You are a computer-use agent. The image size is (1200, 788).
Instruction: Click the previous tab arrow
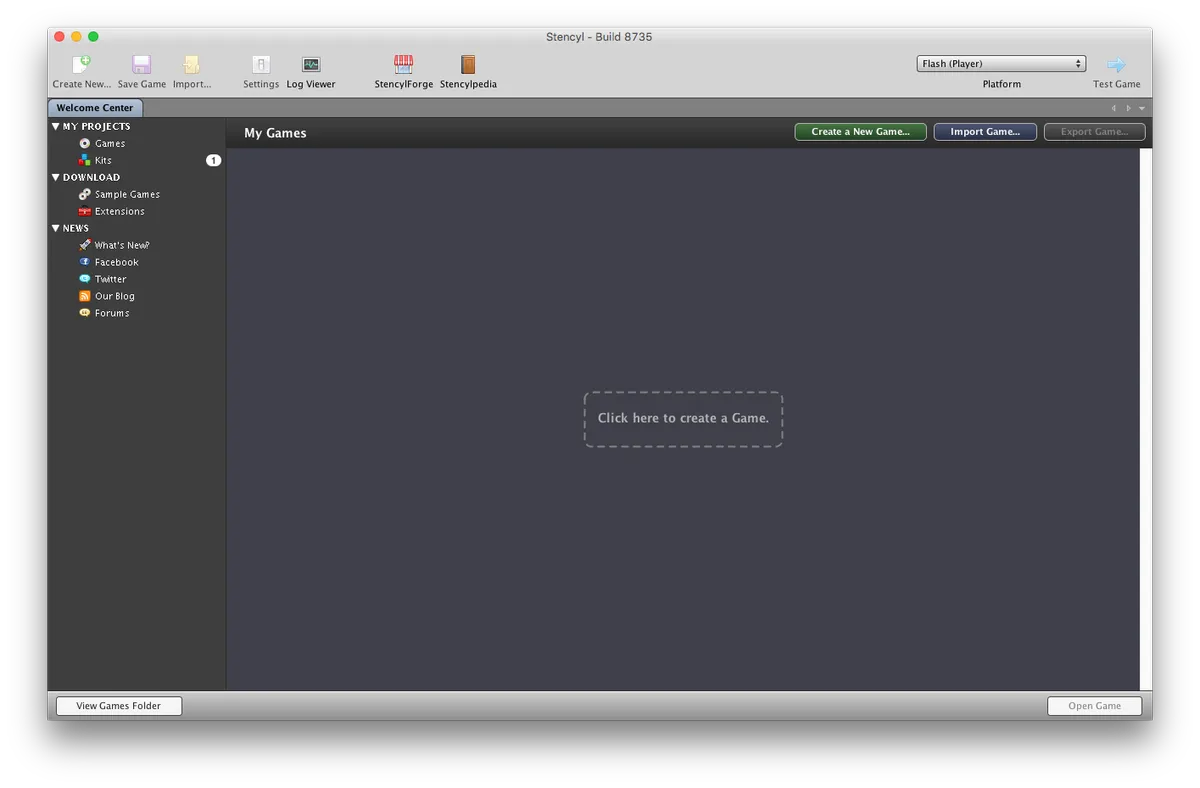tap(1114, 108)
